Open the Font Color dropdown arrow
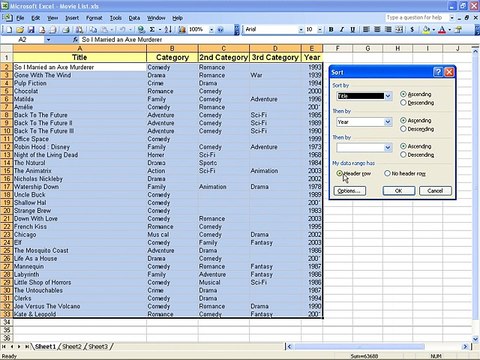This screenshot has width=480, height=360. coord(449,30)
